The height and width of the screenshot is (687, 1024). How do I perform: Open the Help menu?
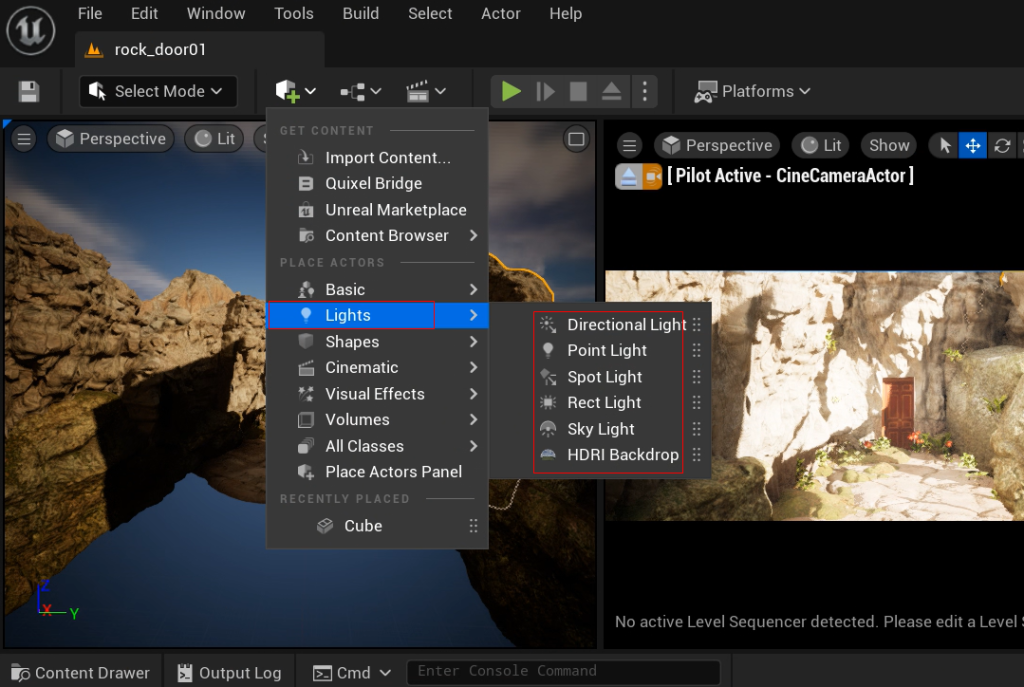566,14
